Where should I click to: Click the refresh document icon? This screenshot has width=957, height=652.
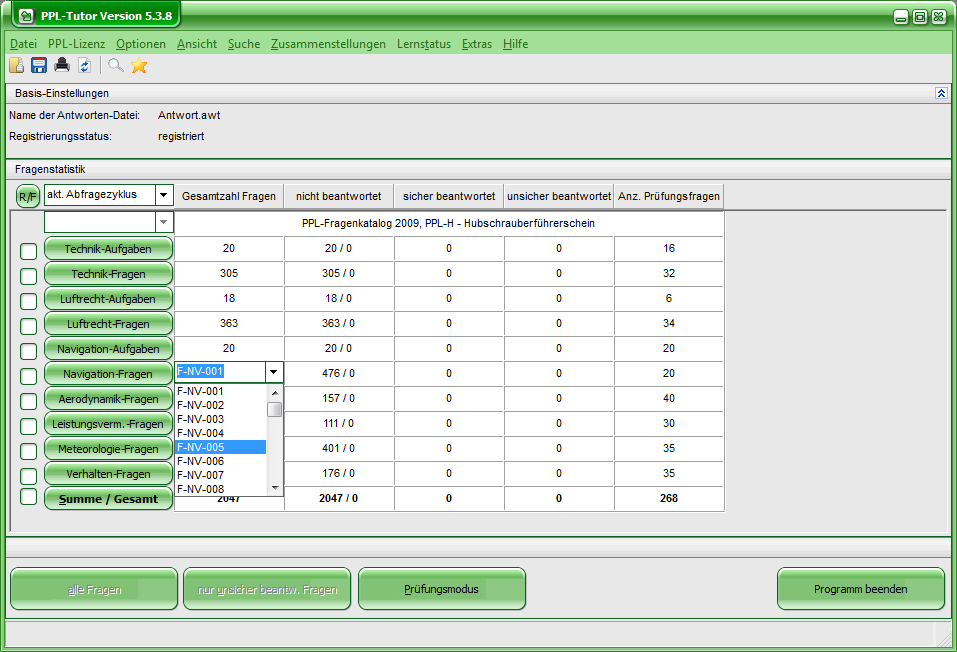click(84, 65)
